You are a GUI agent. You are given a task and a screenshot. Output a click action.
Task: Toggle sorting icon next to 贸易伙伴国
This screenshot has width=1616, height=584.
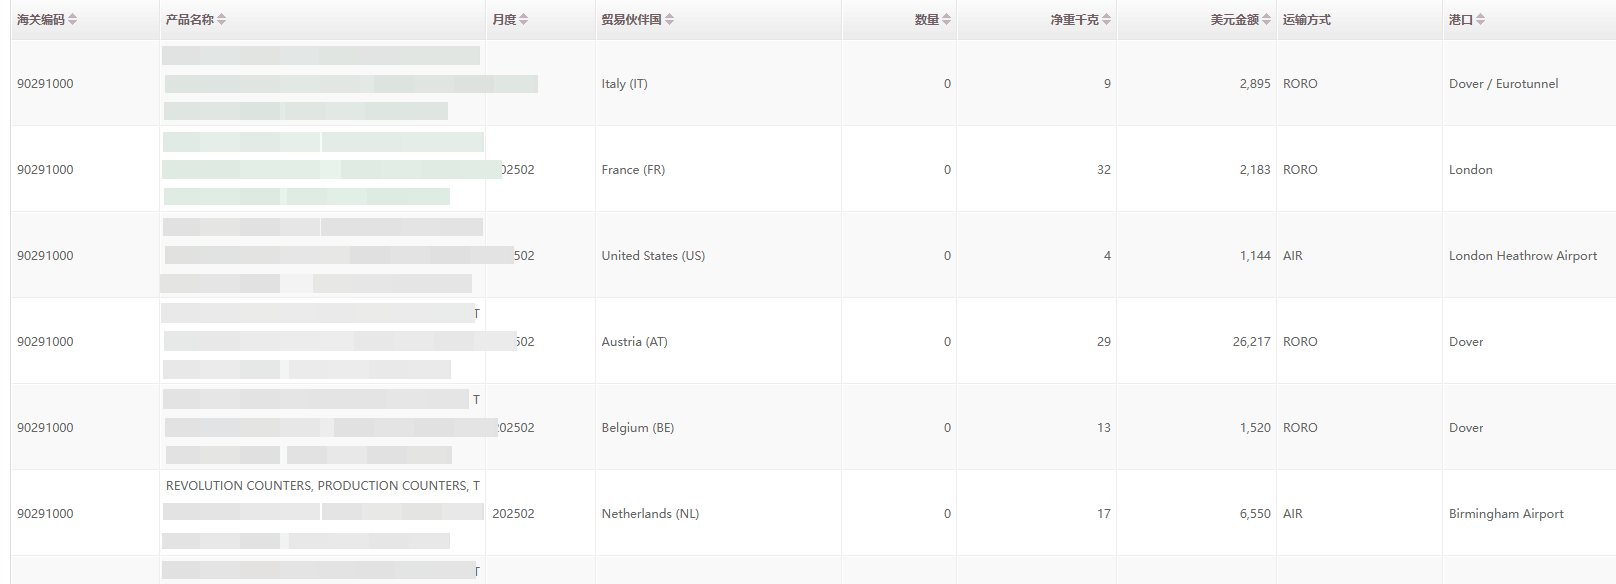tap(670, 20)
